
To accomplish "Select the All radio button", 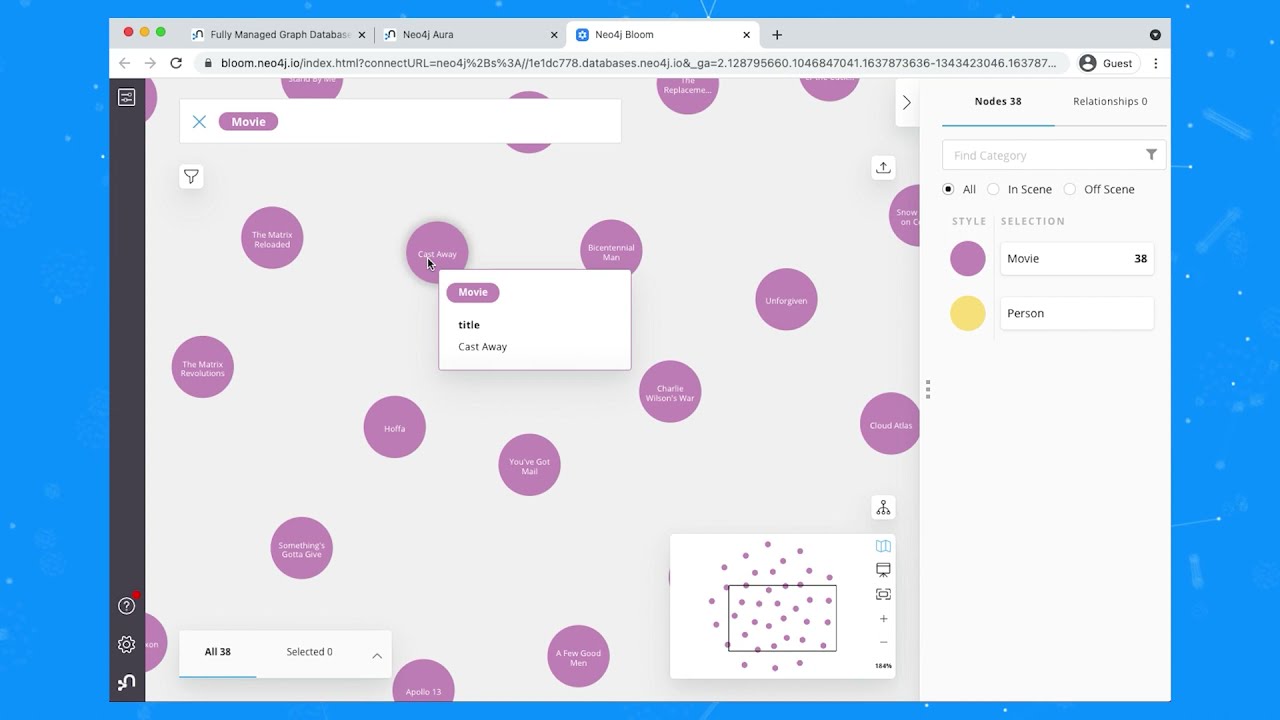I will pos(948,189).
